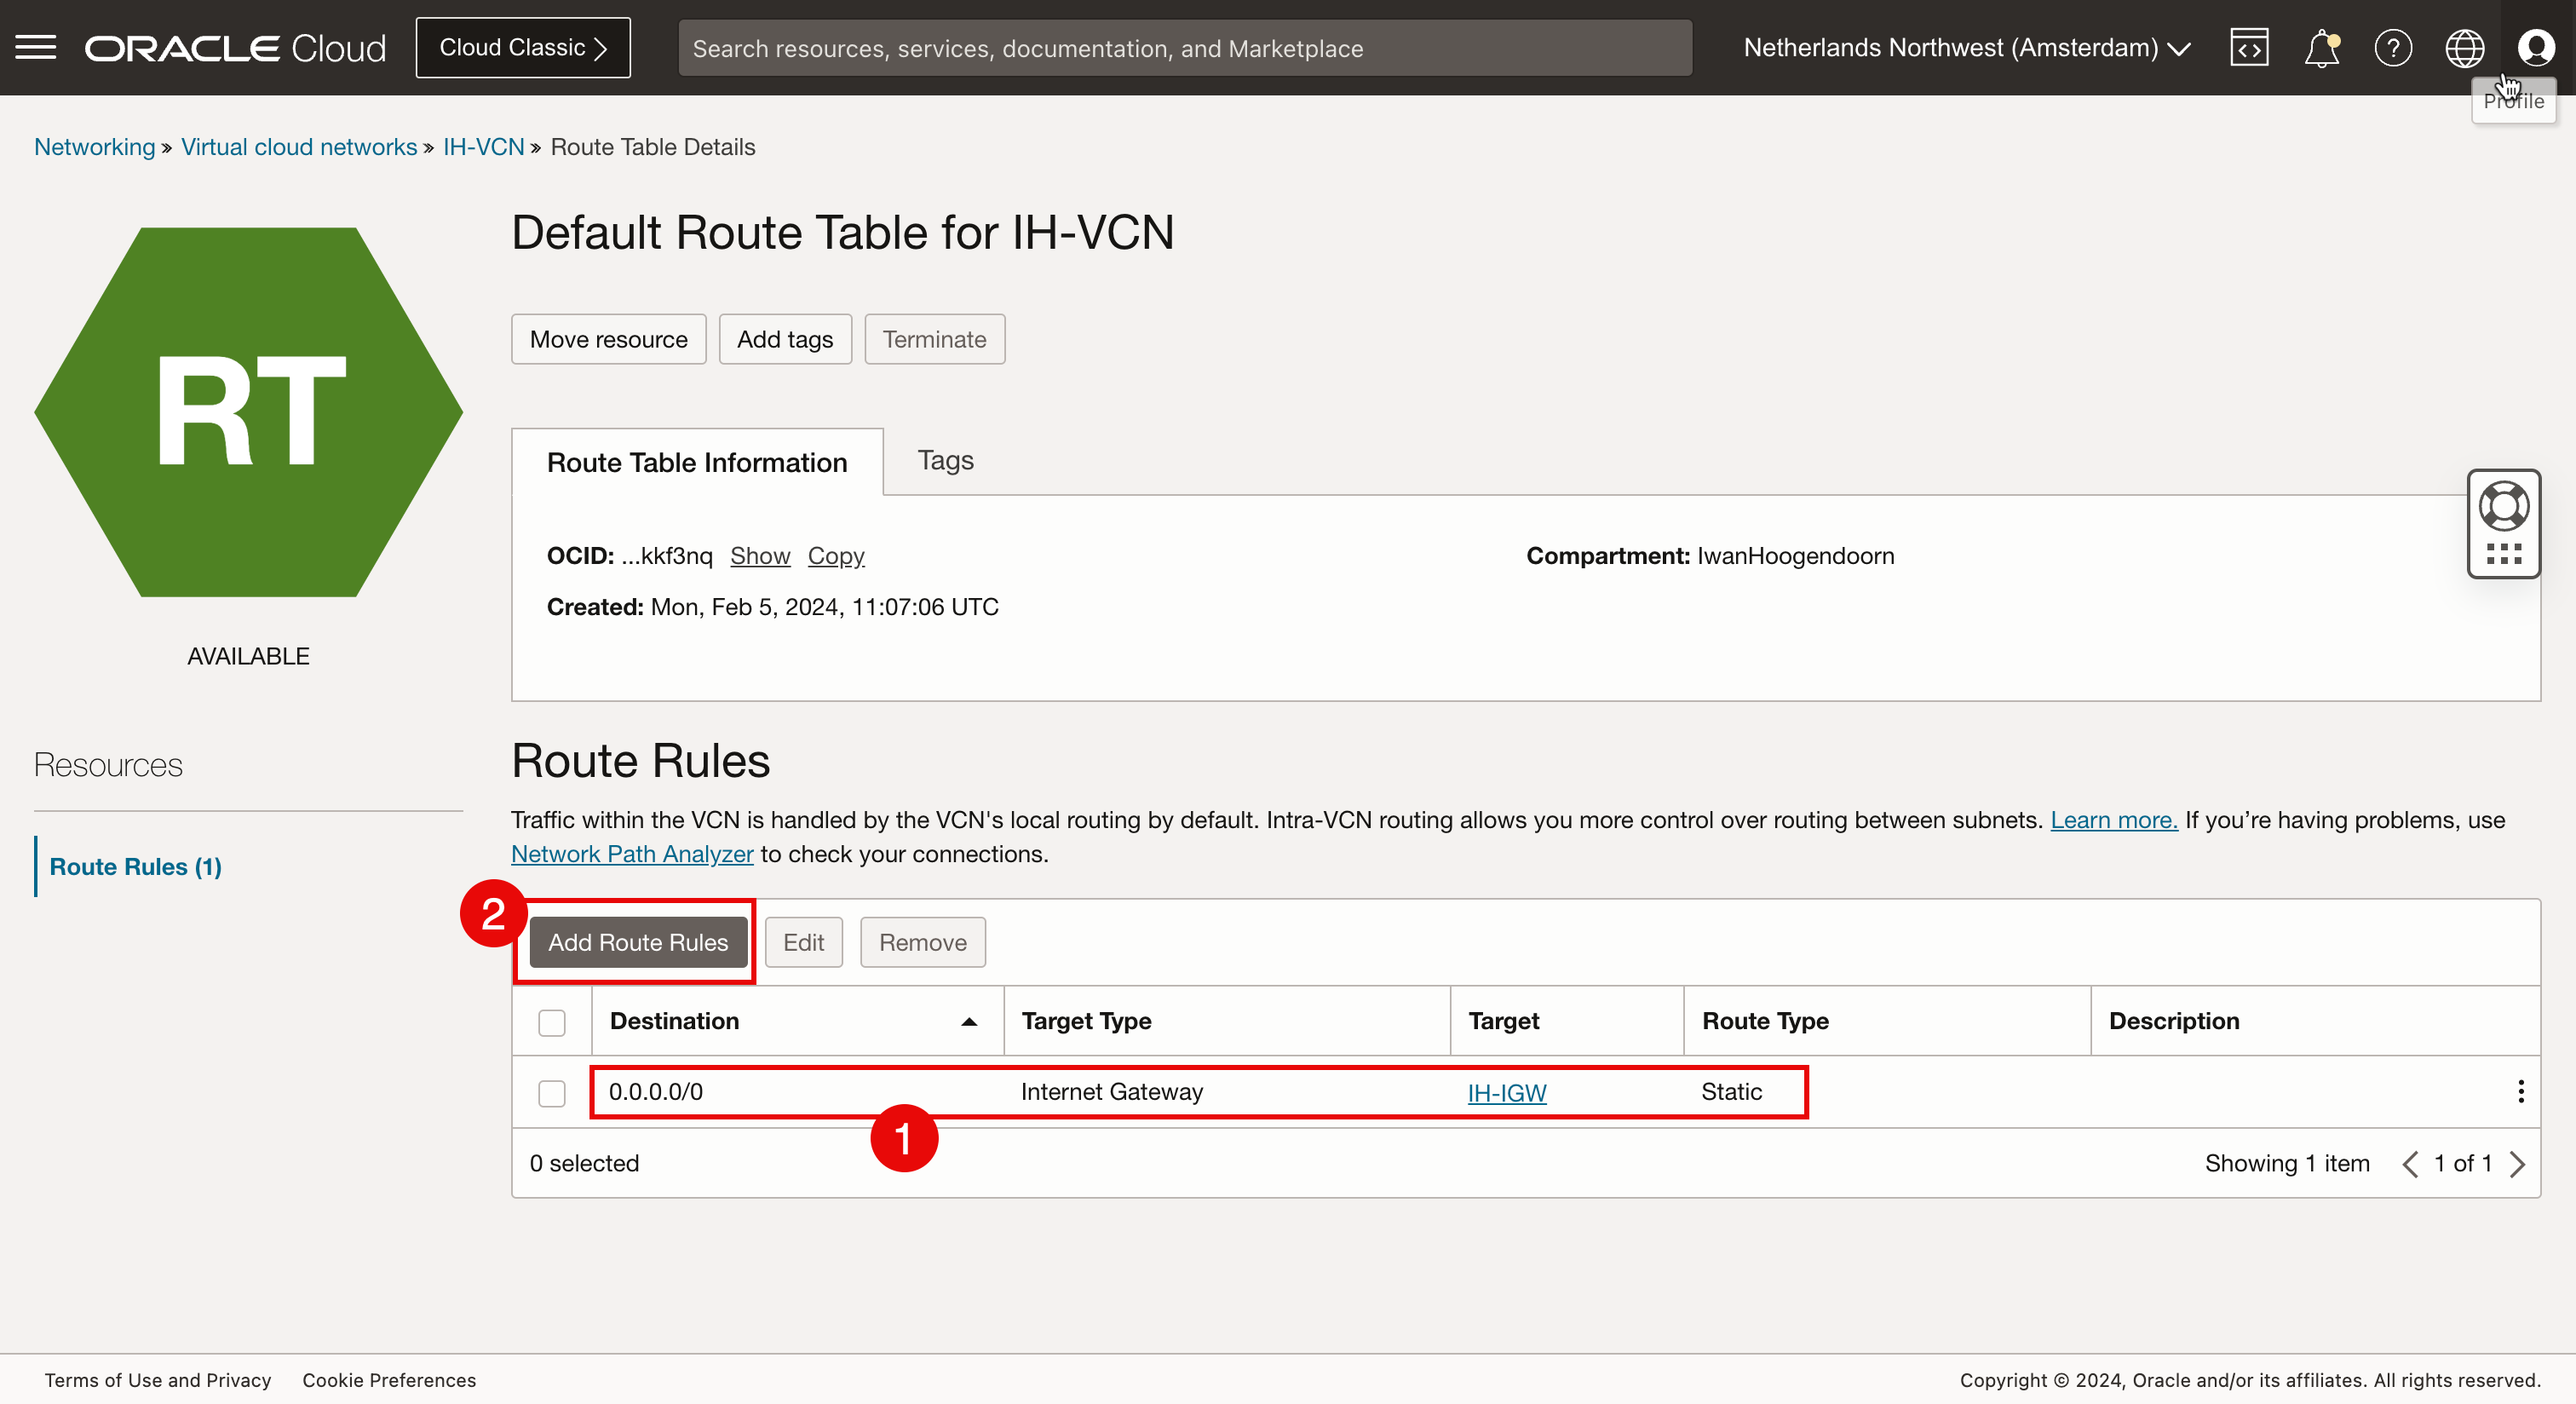
Task: Check the 0.0.0.0/0 route rule checkbox
Action: pyautogui.click(x=552, y=1093)
